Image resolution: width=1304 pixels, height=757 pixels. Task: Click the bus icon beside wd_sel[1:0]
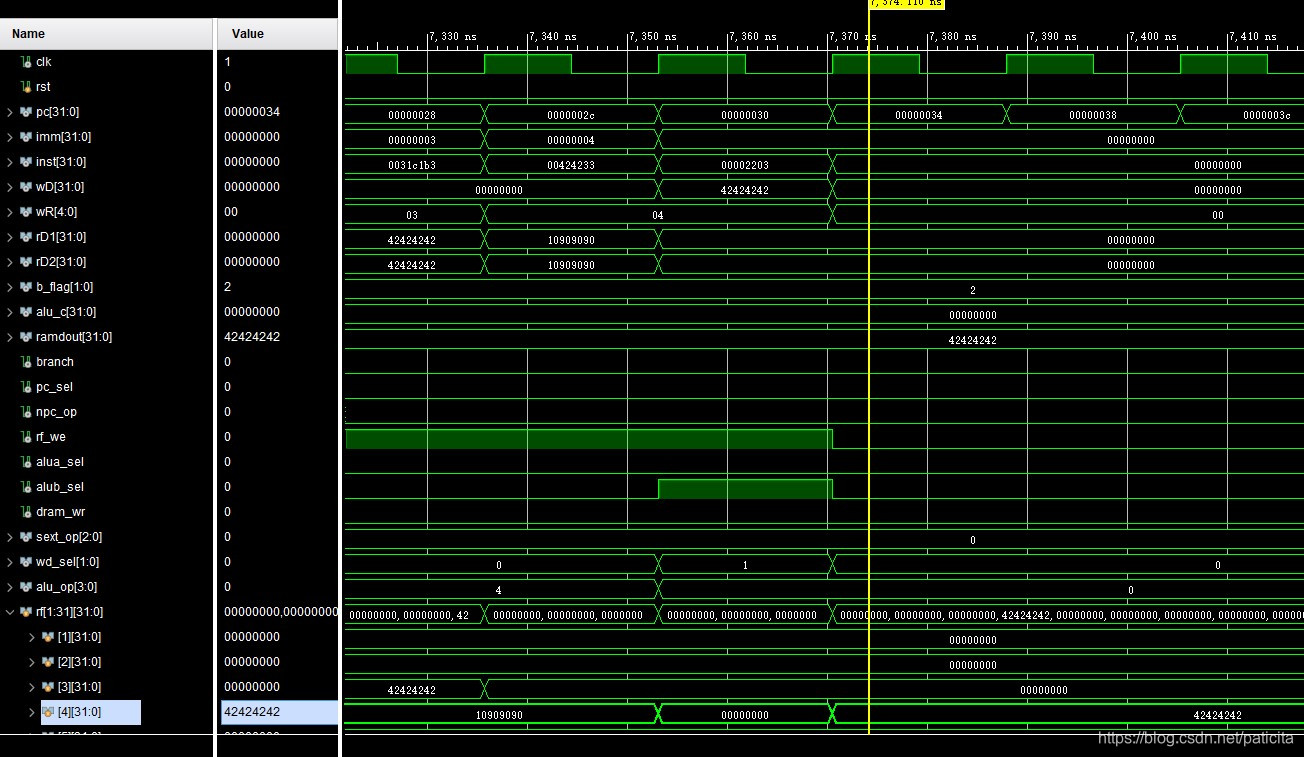(26, 562)
